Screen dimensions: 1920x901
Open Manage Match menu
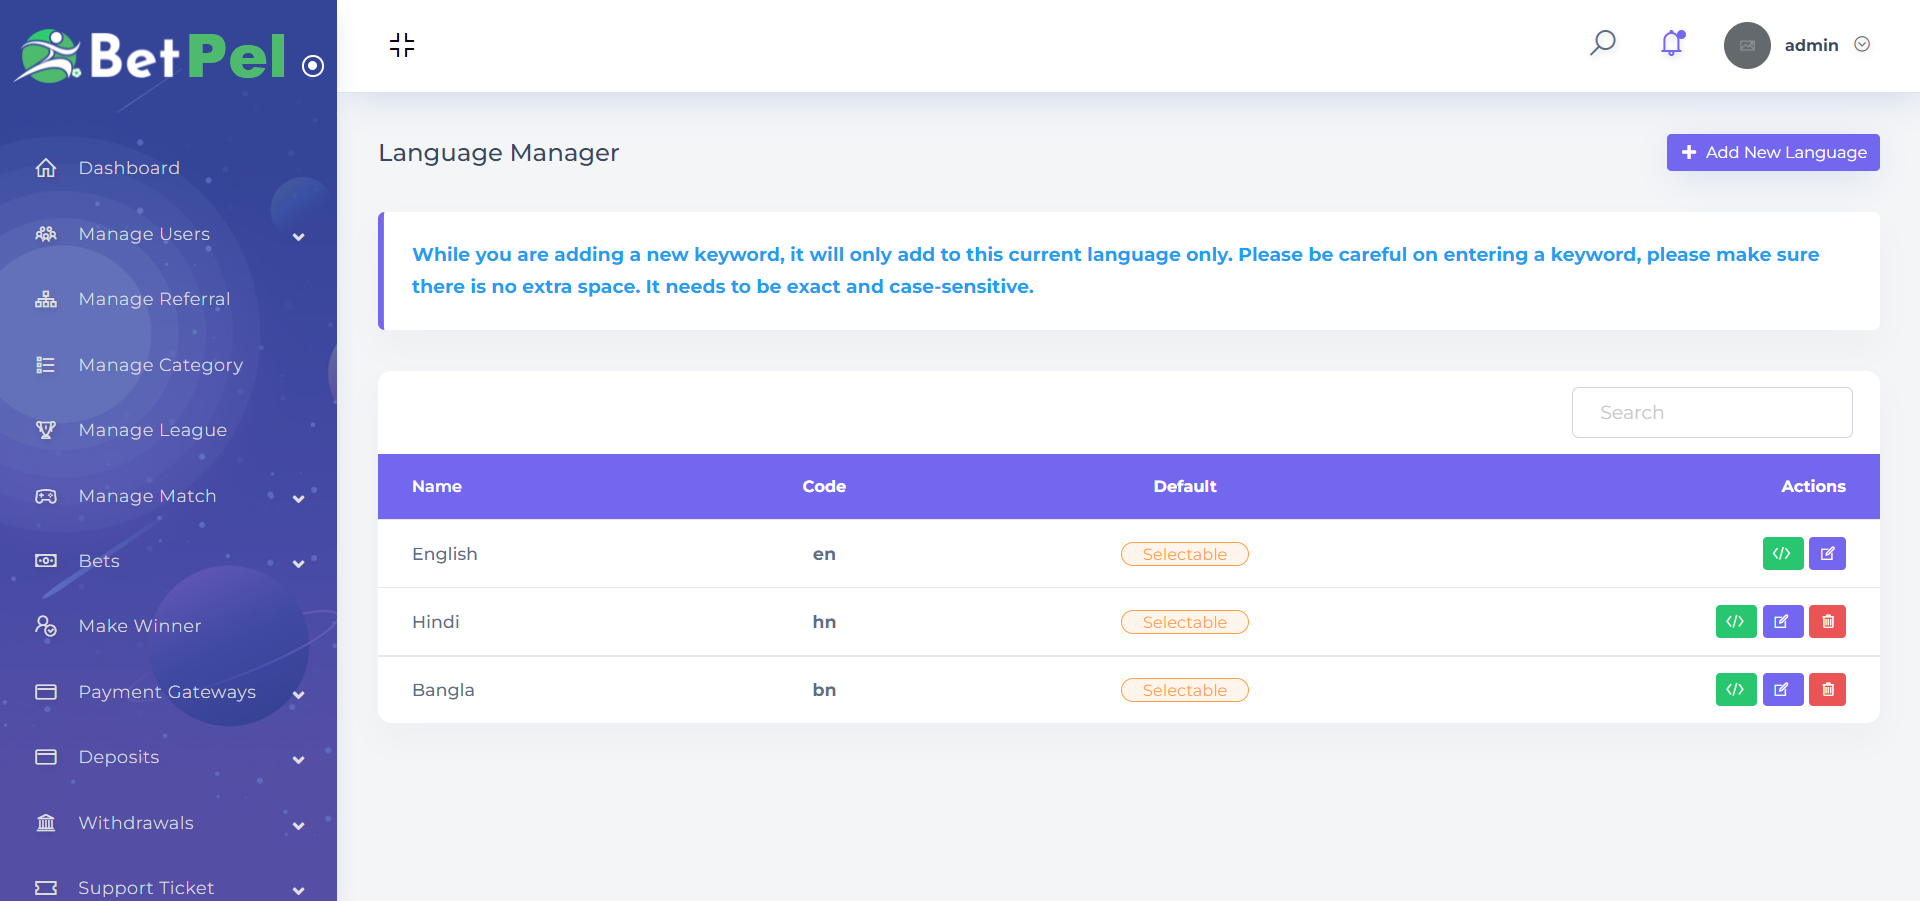[147, 496]
